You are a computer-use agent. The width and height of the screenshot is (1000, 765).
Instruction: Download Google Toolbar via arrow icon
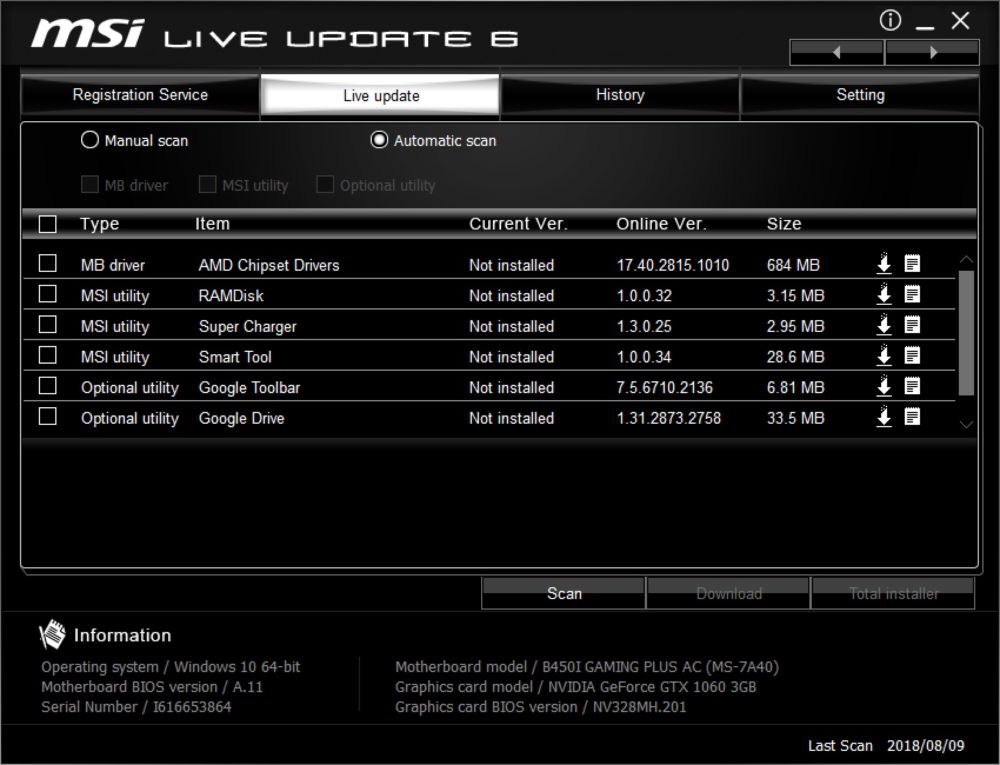pos(884,386)
